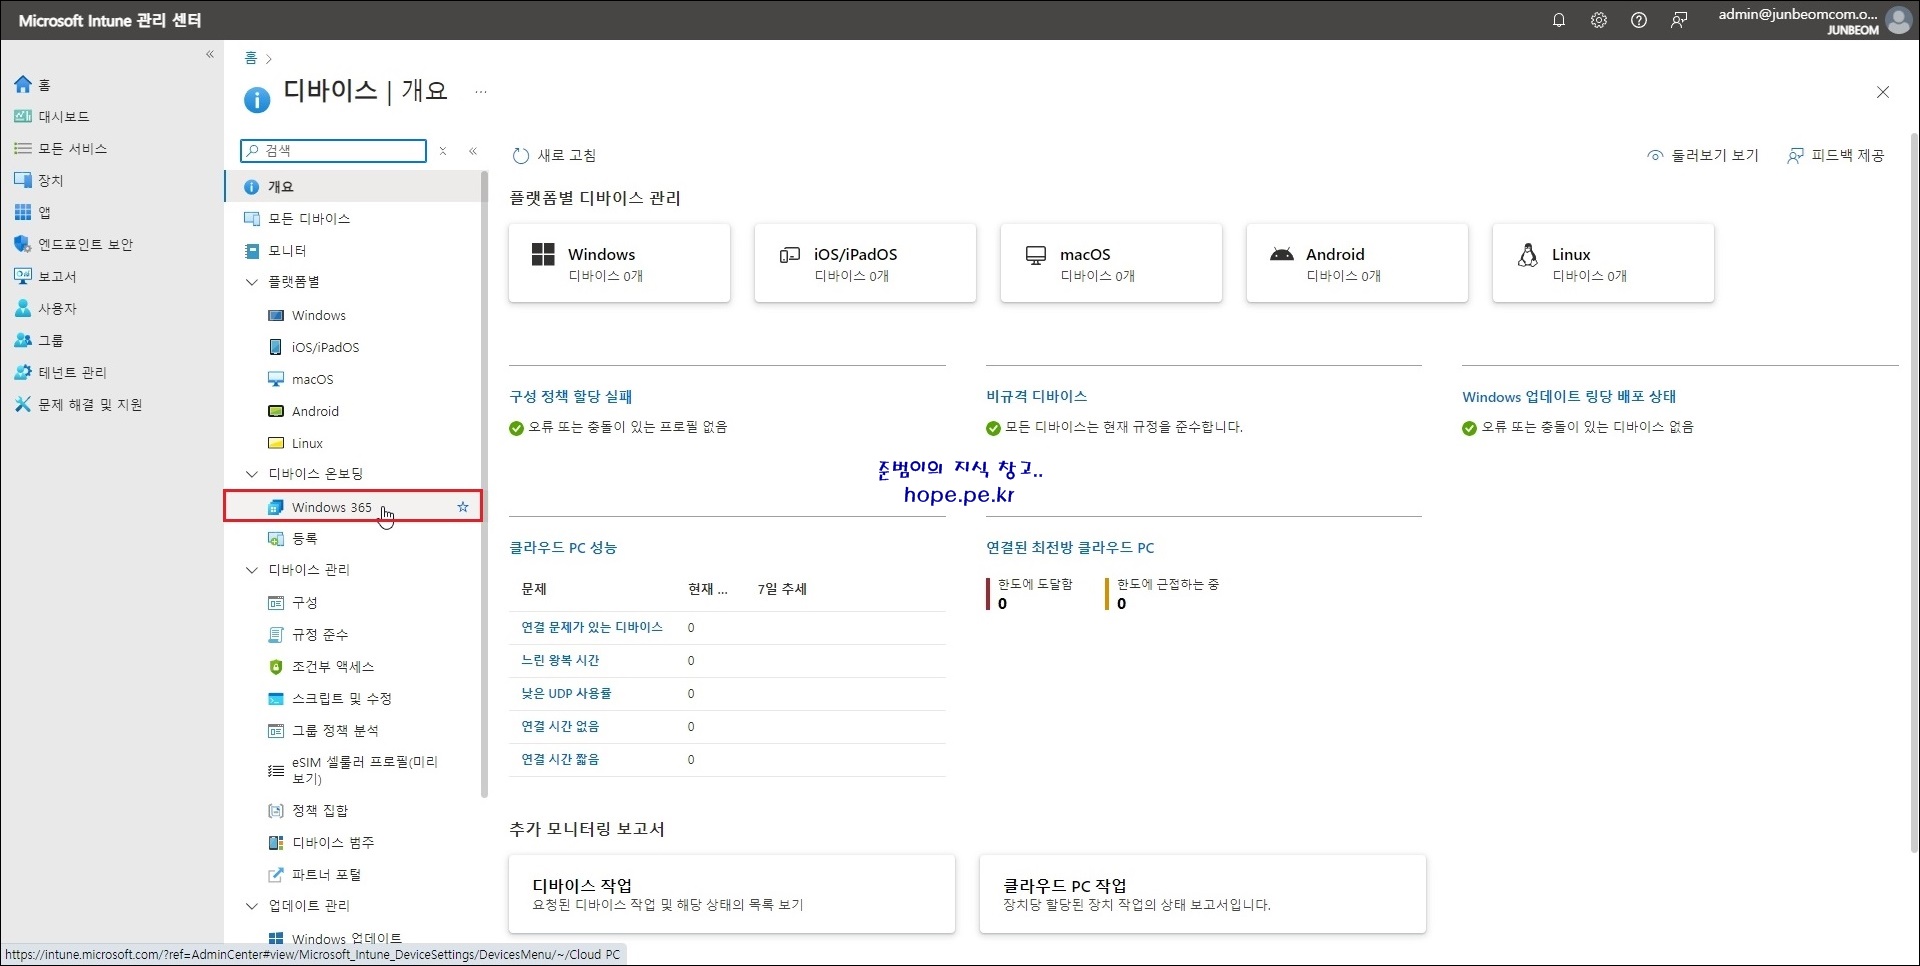Open the Linux platform card

pos(1603,263)
